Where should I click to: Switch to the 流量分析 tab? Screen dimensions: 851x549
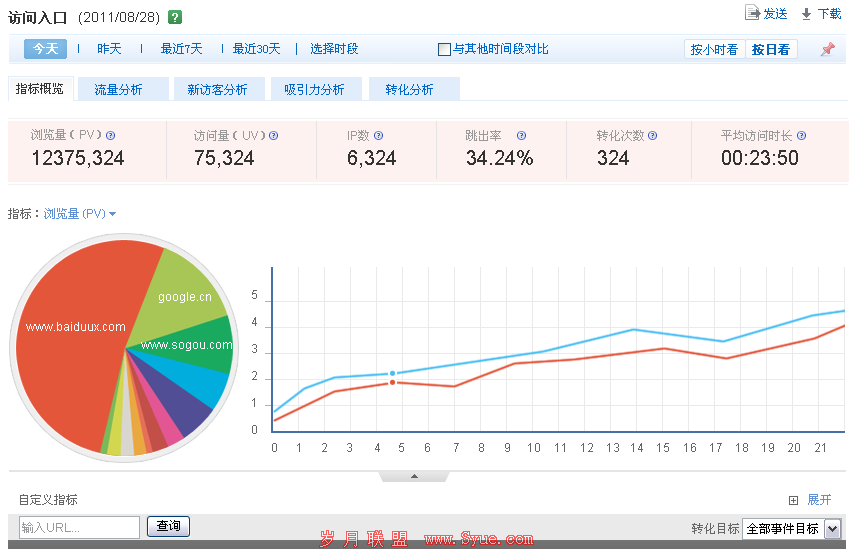pyautogui.click(x=123, y=90)
